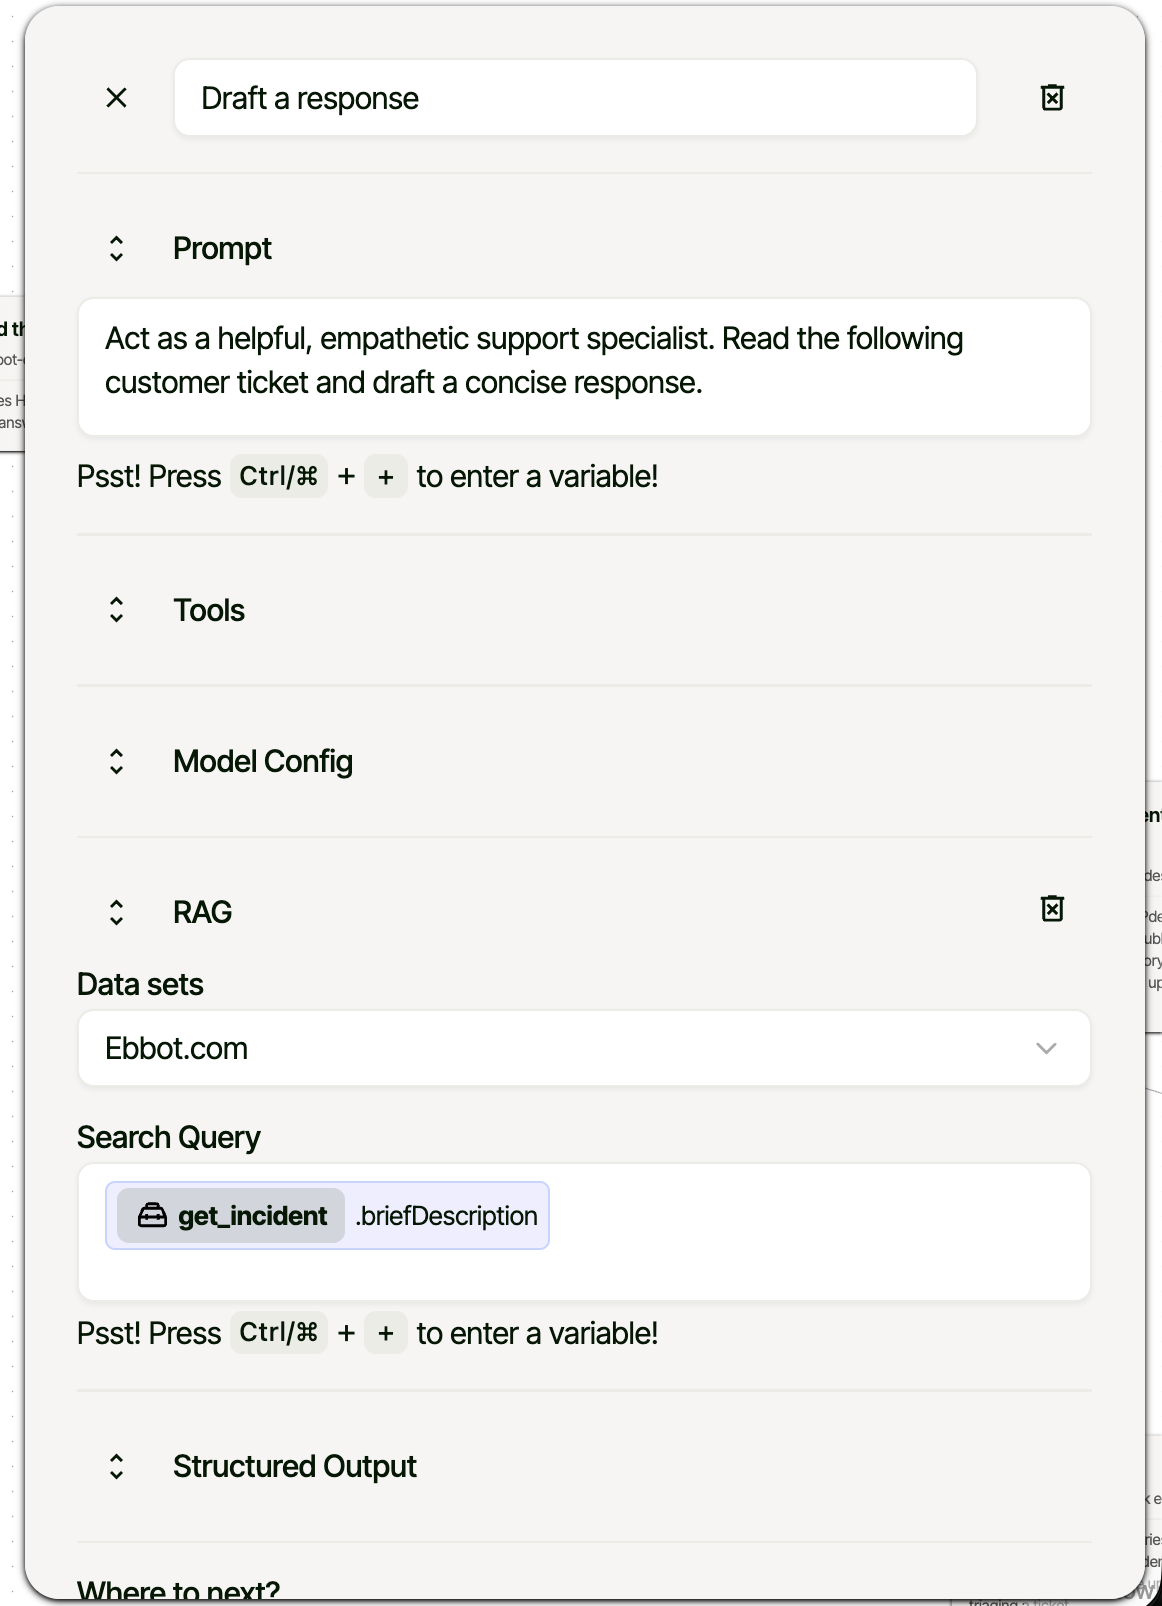Click the Structured Output section title
This screenshot has height=1606, width=1162.
294,1467
